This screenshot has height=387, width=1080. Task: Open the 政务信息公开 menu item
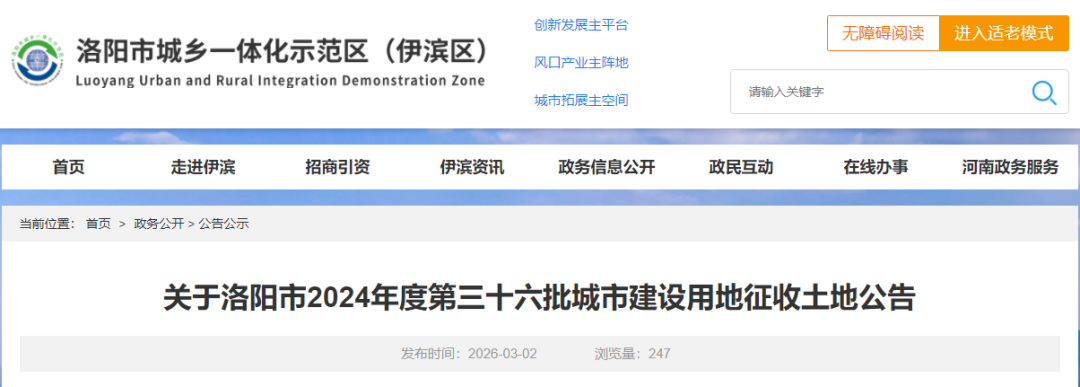[x=606, y=167]
